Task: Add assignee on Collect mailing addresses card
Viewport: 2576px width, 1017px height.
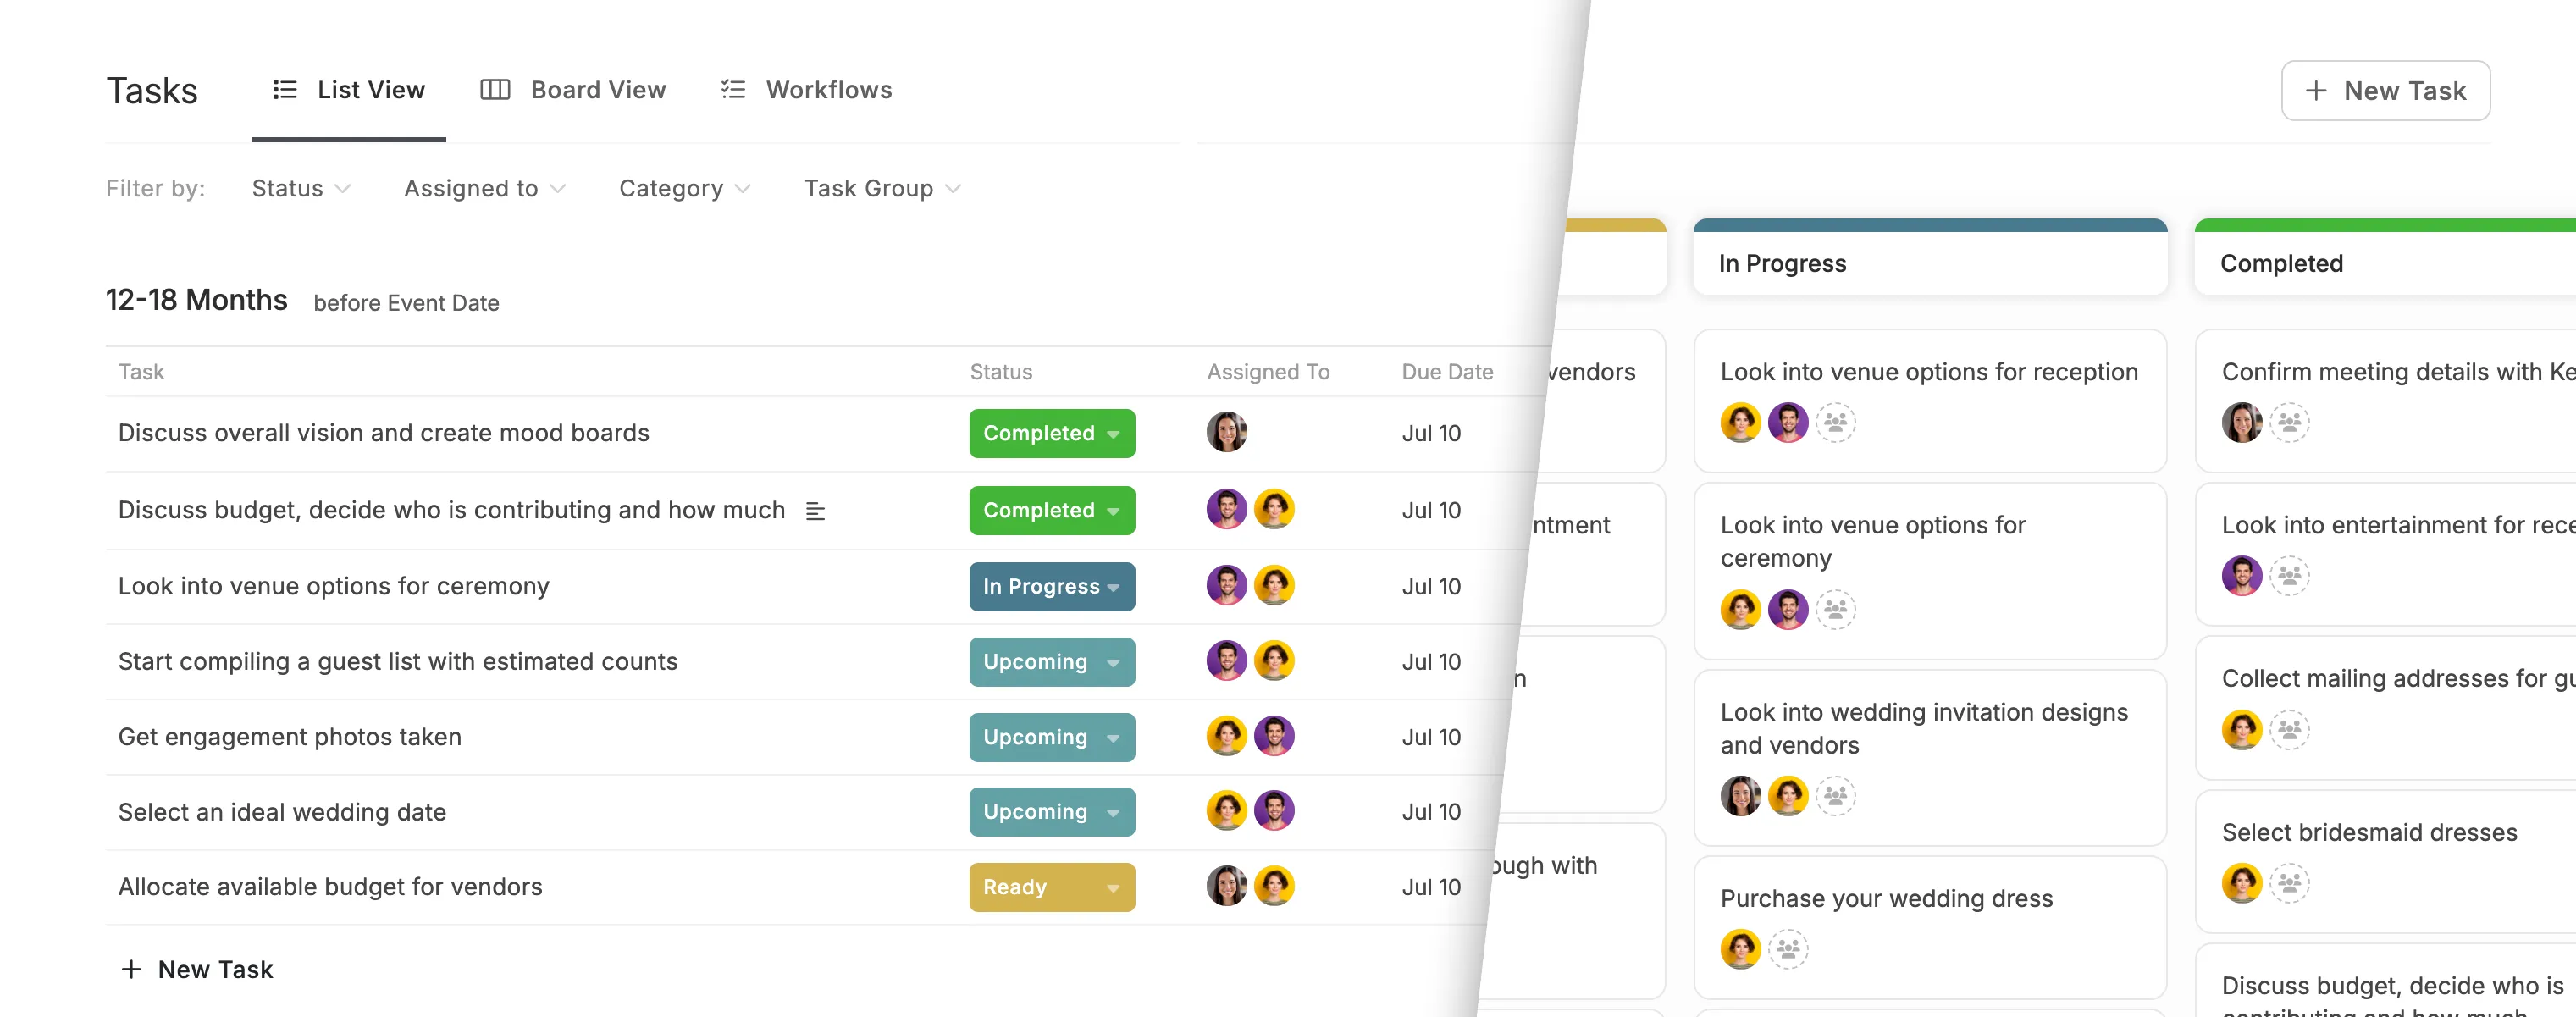Action: pos(2289,730)
